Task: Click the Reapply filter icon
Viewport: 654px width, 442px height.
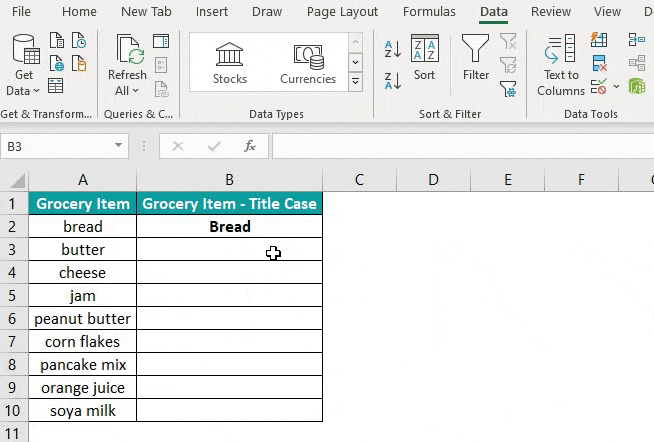Action: tap(508, 65)
